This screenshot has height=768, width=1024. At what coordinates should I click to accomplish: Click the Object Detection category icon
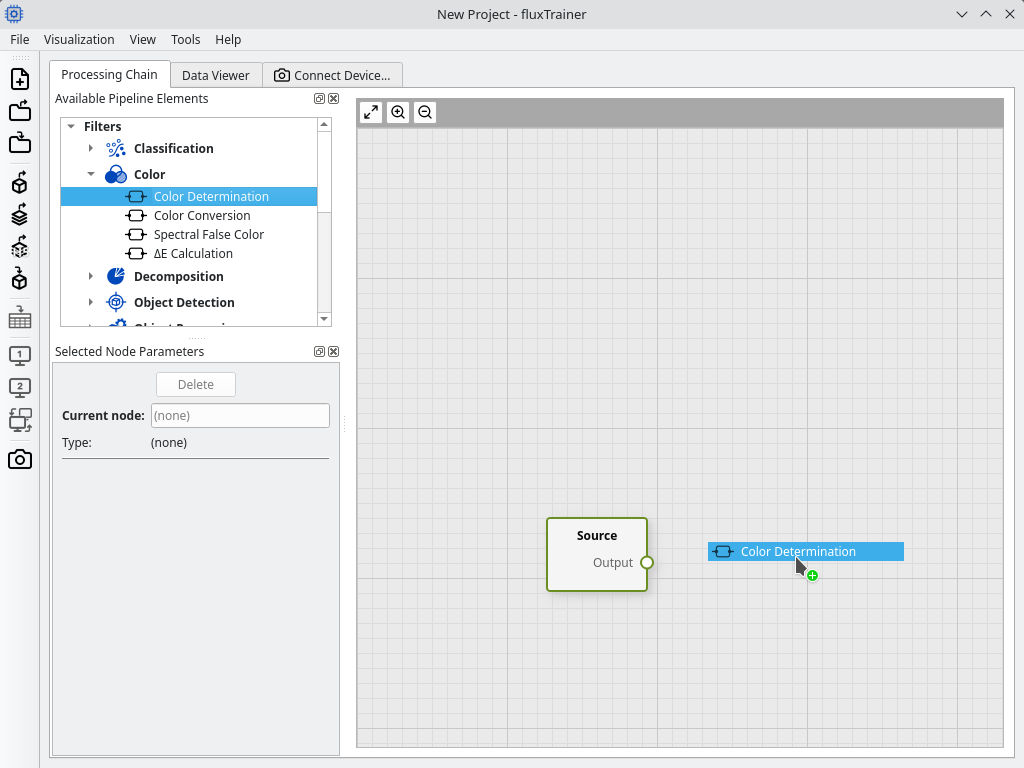116,302
